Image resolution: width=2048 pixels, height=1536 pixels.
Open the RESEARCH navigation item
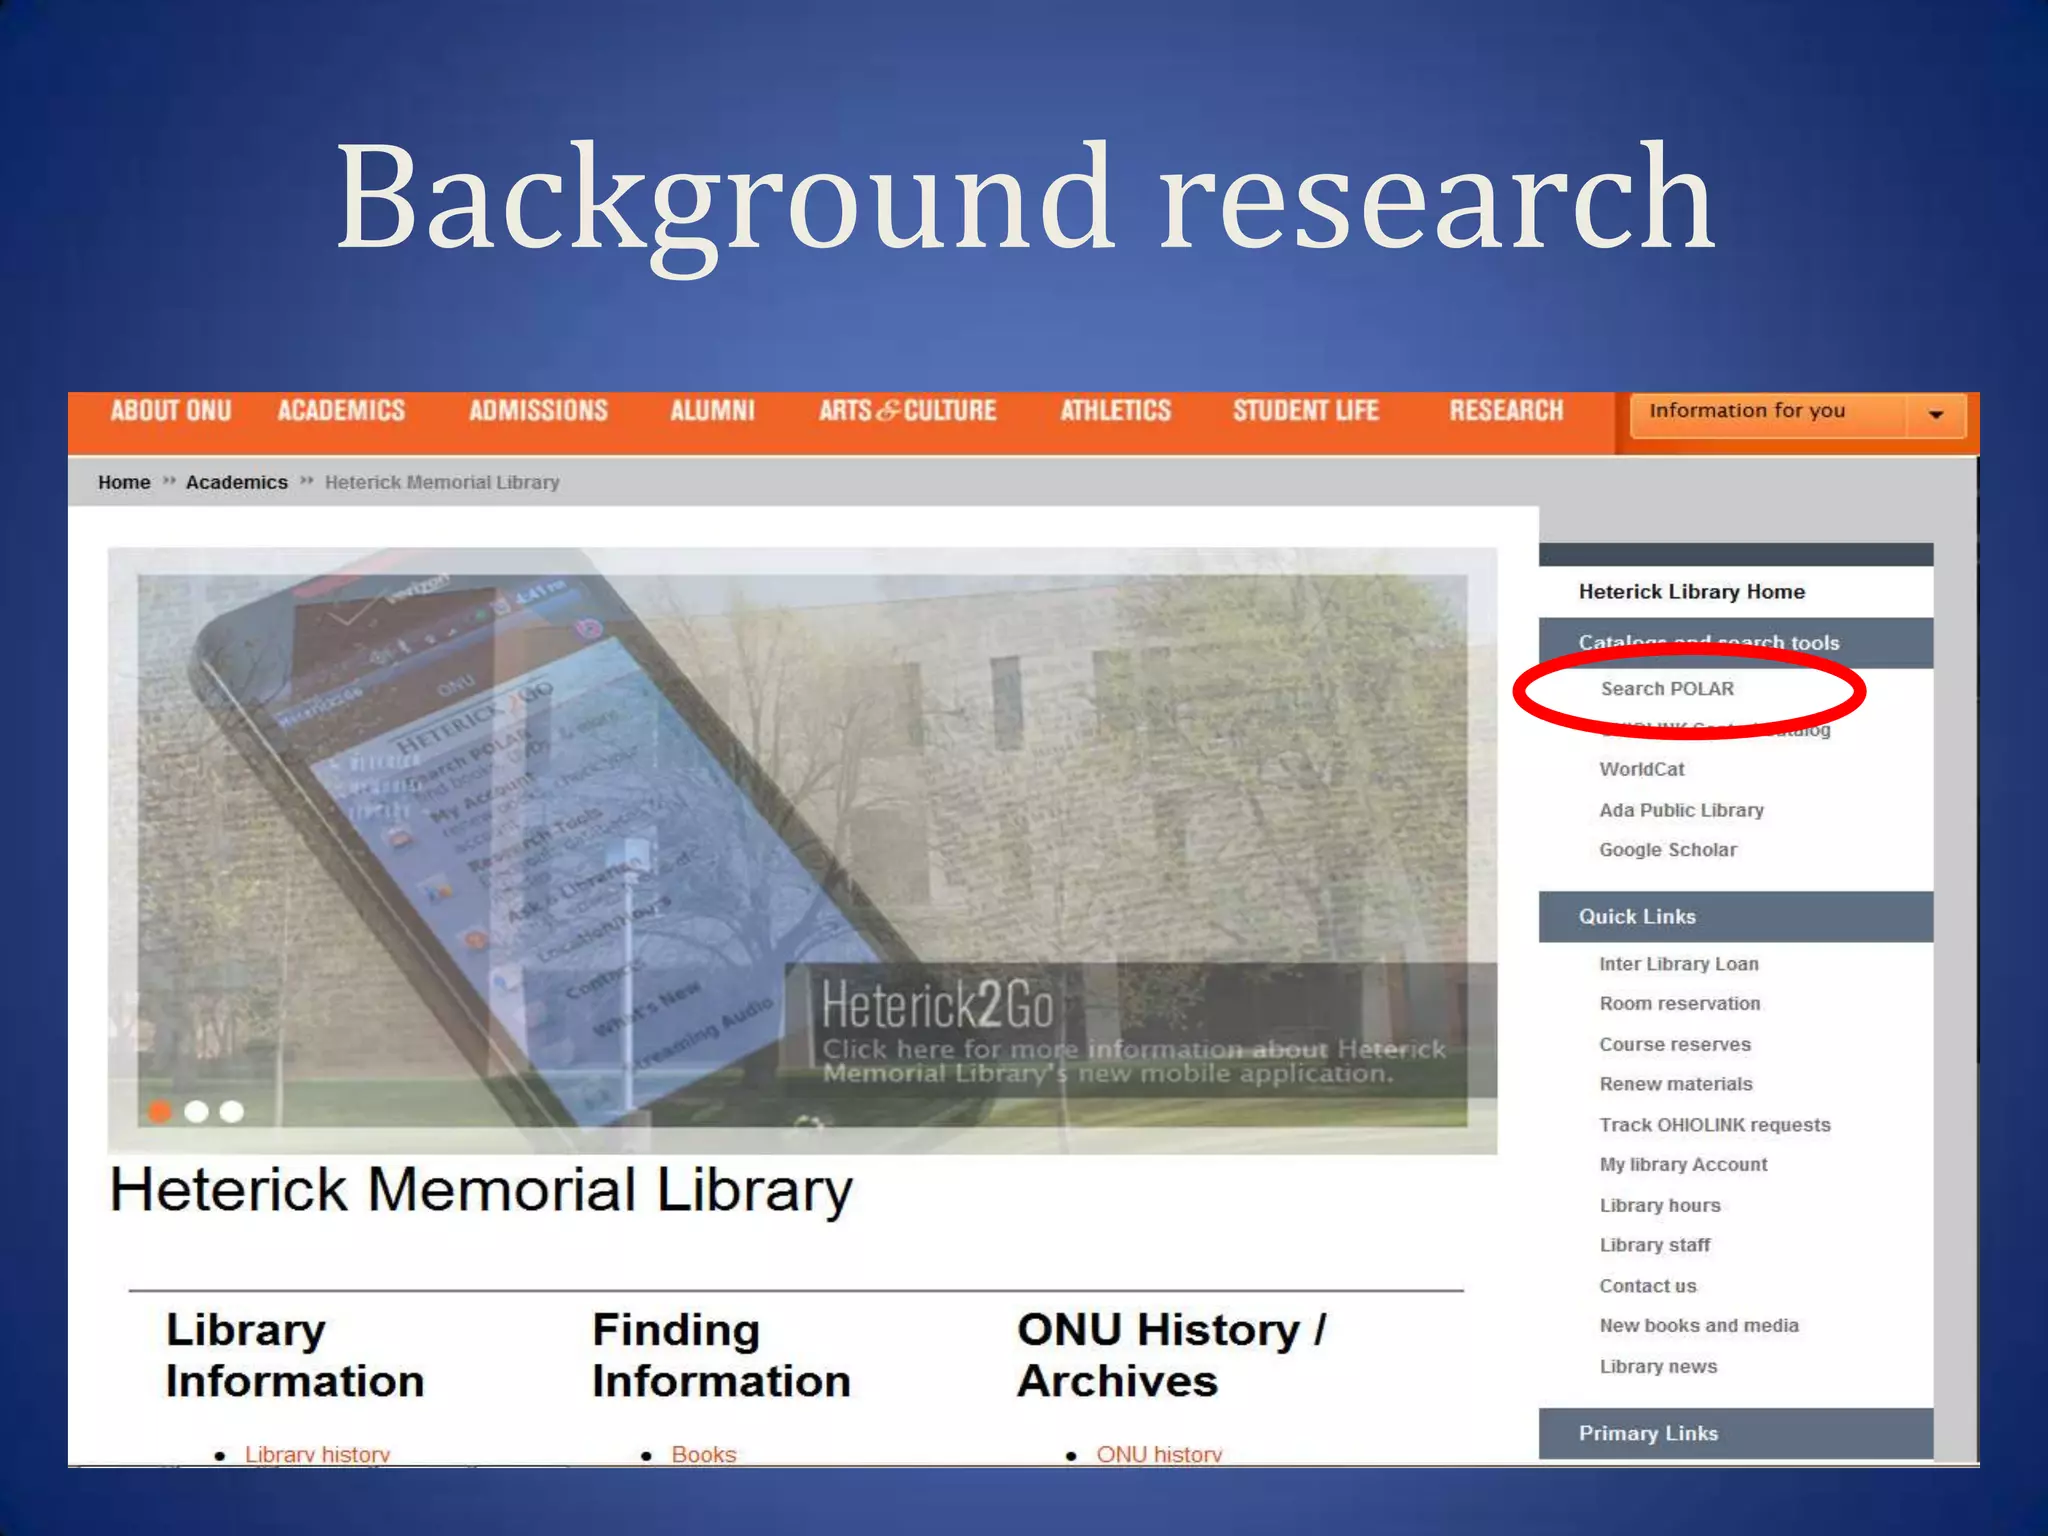[1506, 411]
